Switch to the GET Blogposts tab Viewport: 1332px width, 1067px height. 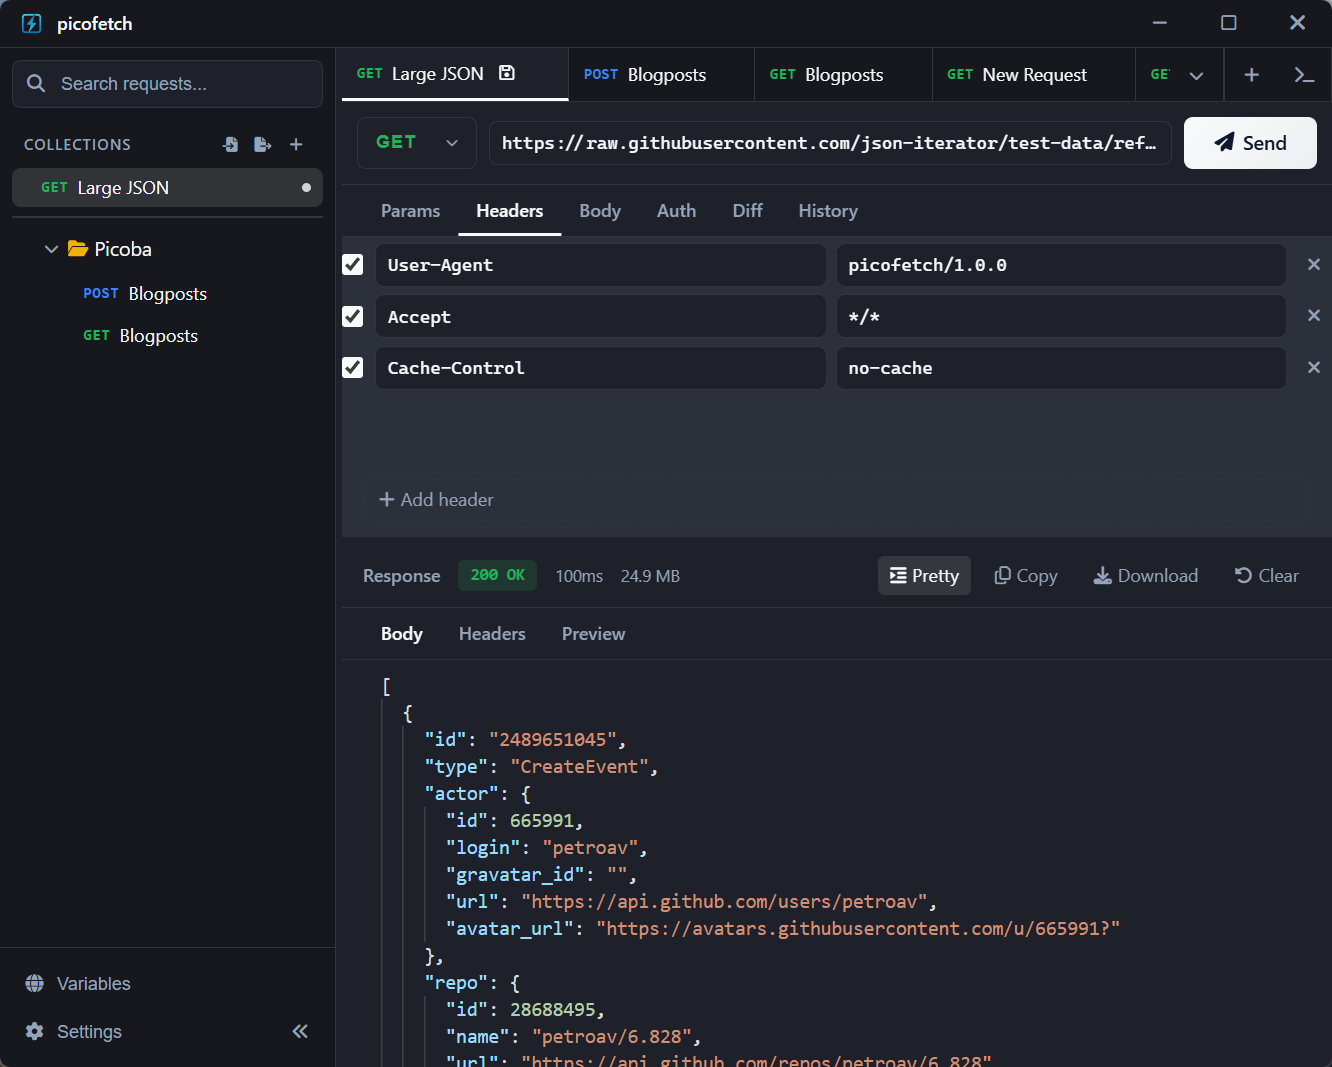click(x=843, y=75)
